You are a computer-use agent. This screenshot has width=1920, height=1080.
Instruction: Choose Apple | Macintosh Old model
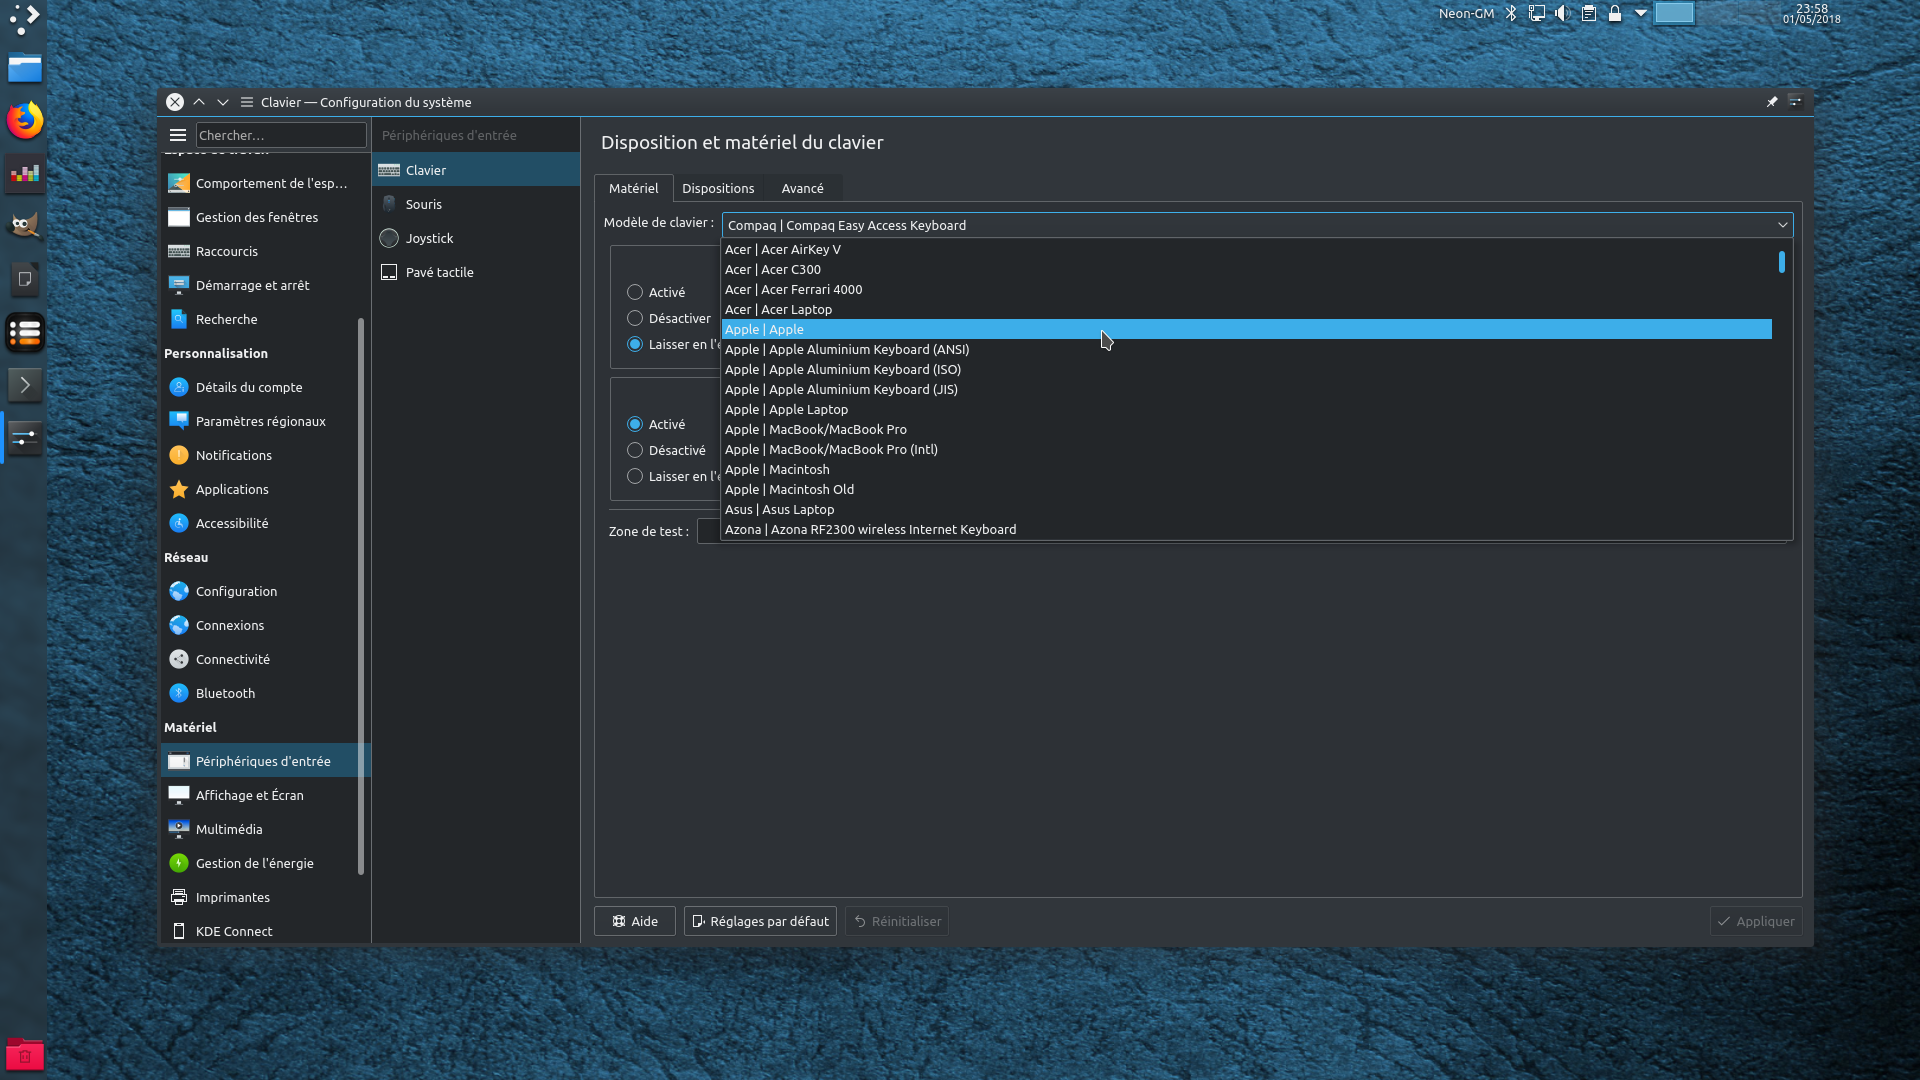[1247, 489]
